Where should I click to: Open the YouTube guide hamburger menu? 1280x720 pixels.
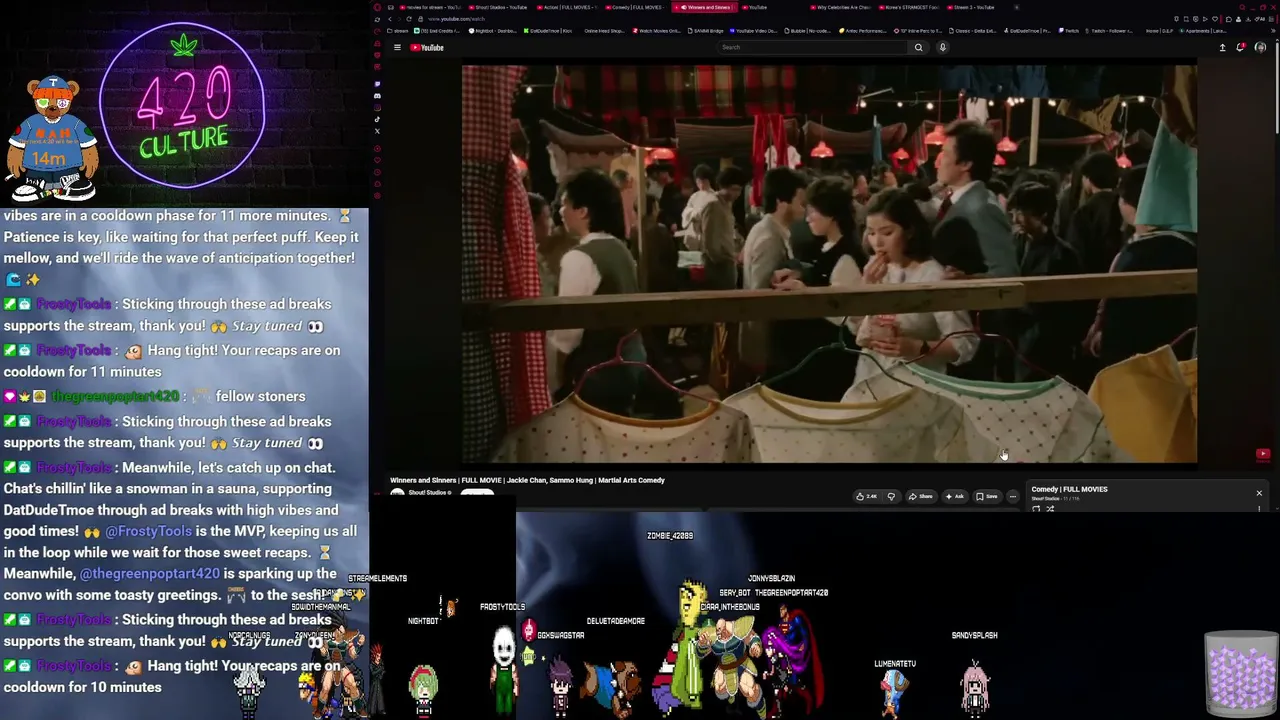tap(397, 47)
